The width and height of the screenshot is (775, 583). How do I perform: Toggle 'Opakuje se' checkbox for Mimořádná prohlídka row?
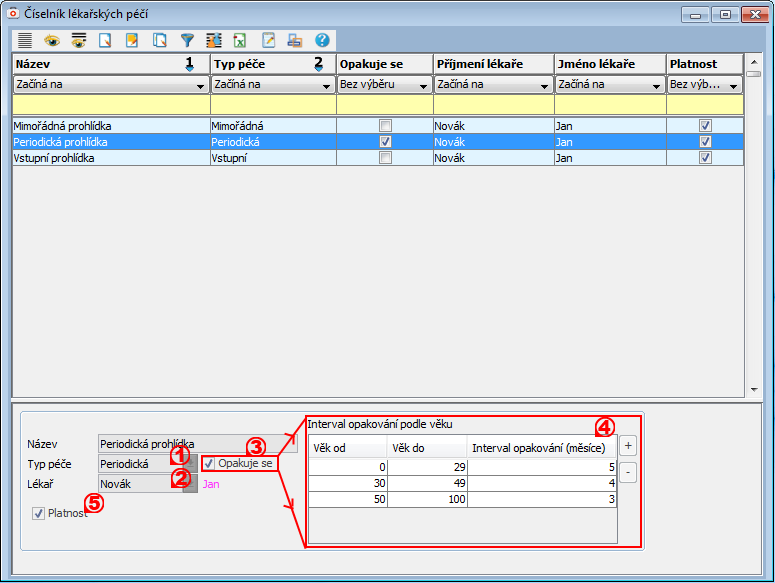click(x=385, y=126)
